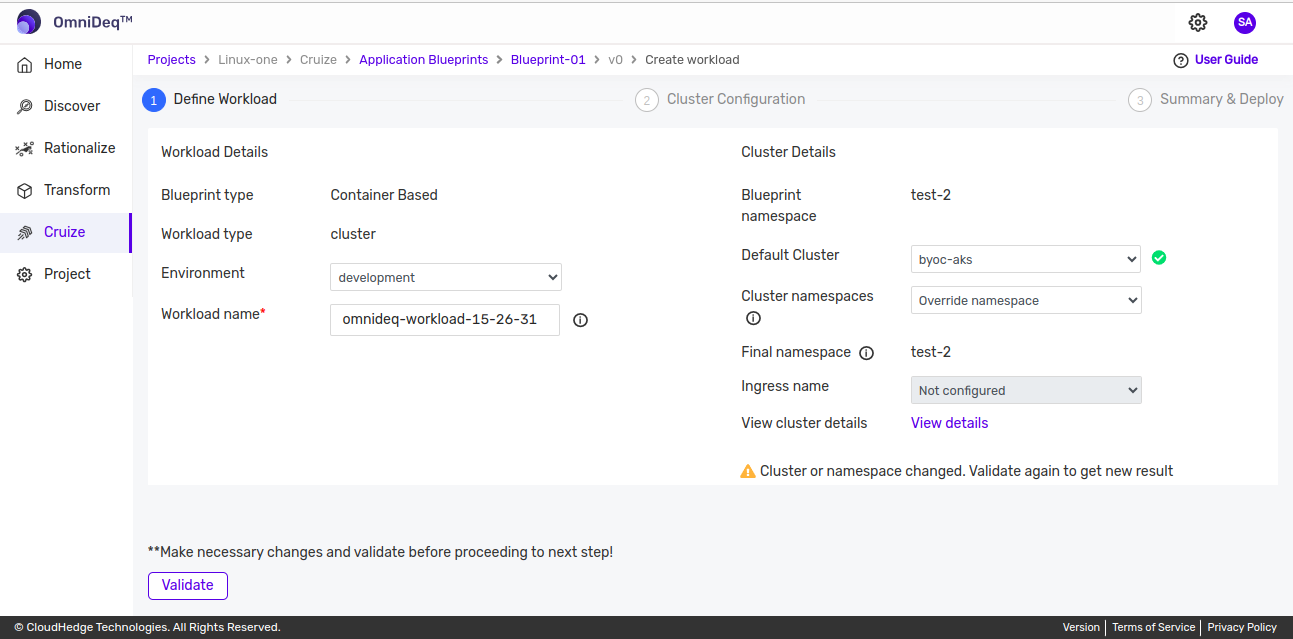The image size is (1293, 639).
Task: Click Cluster Configuration step label
Action: pyautogui.click(x=736, y=99)
